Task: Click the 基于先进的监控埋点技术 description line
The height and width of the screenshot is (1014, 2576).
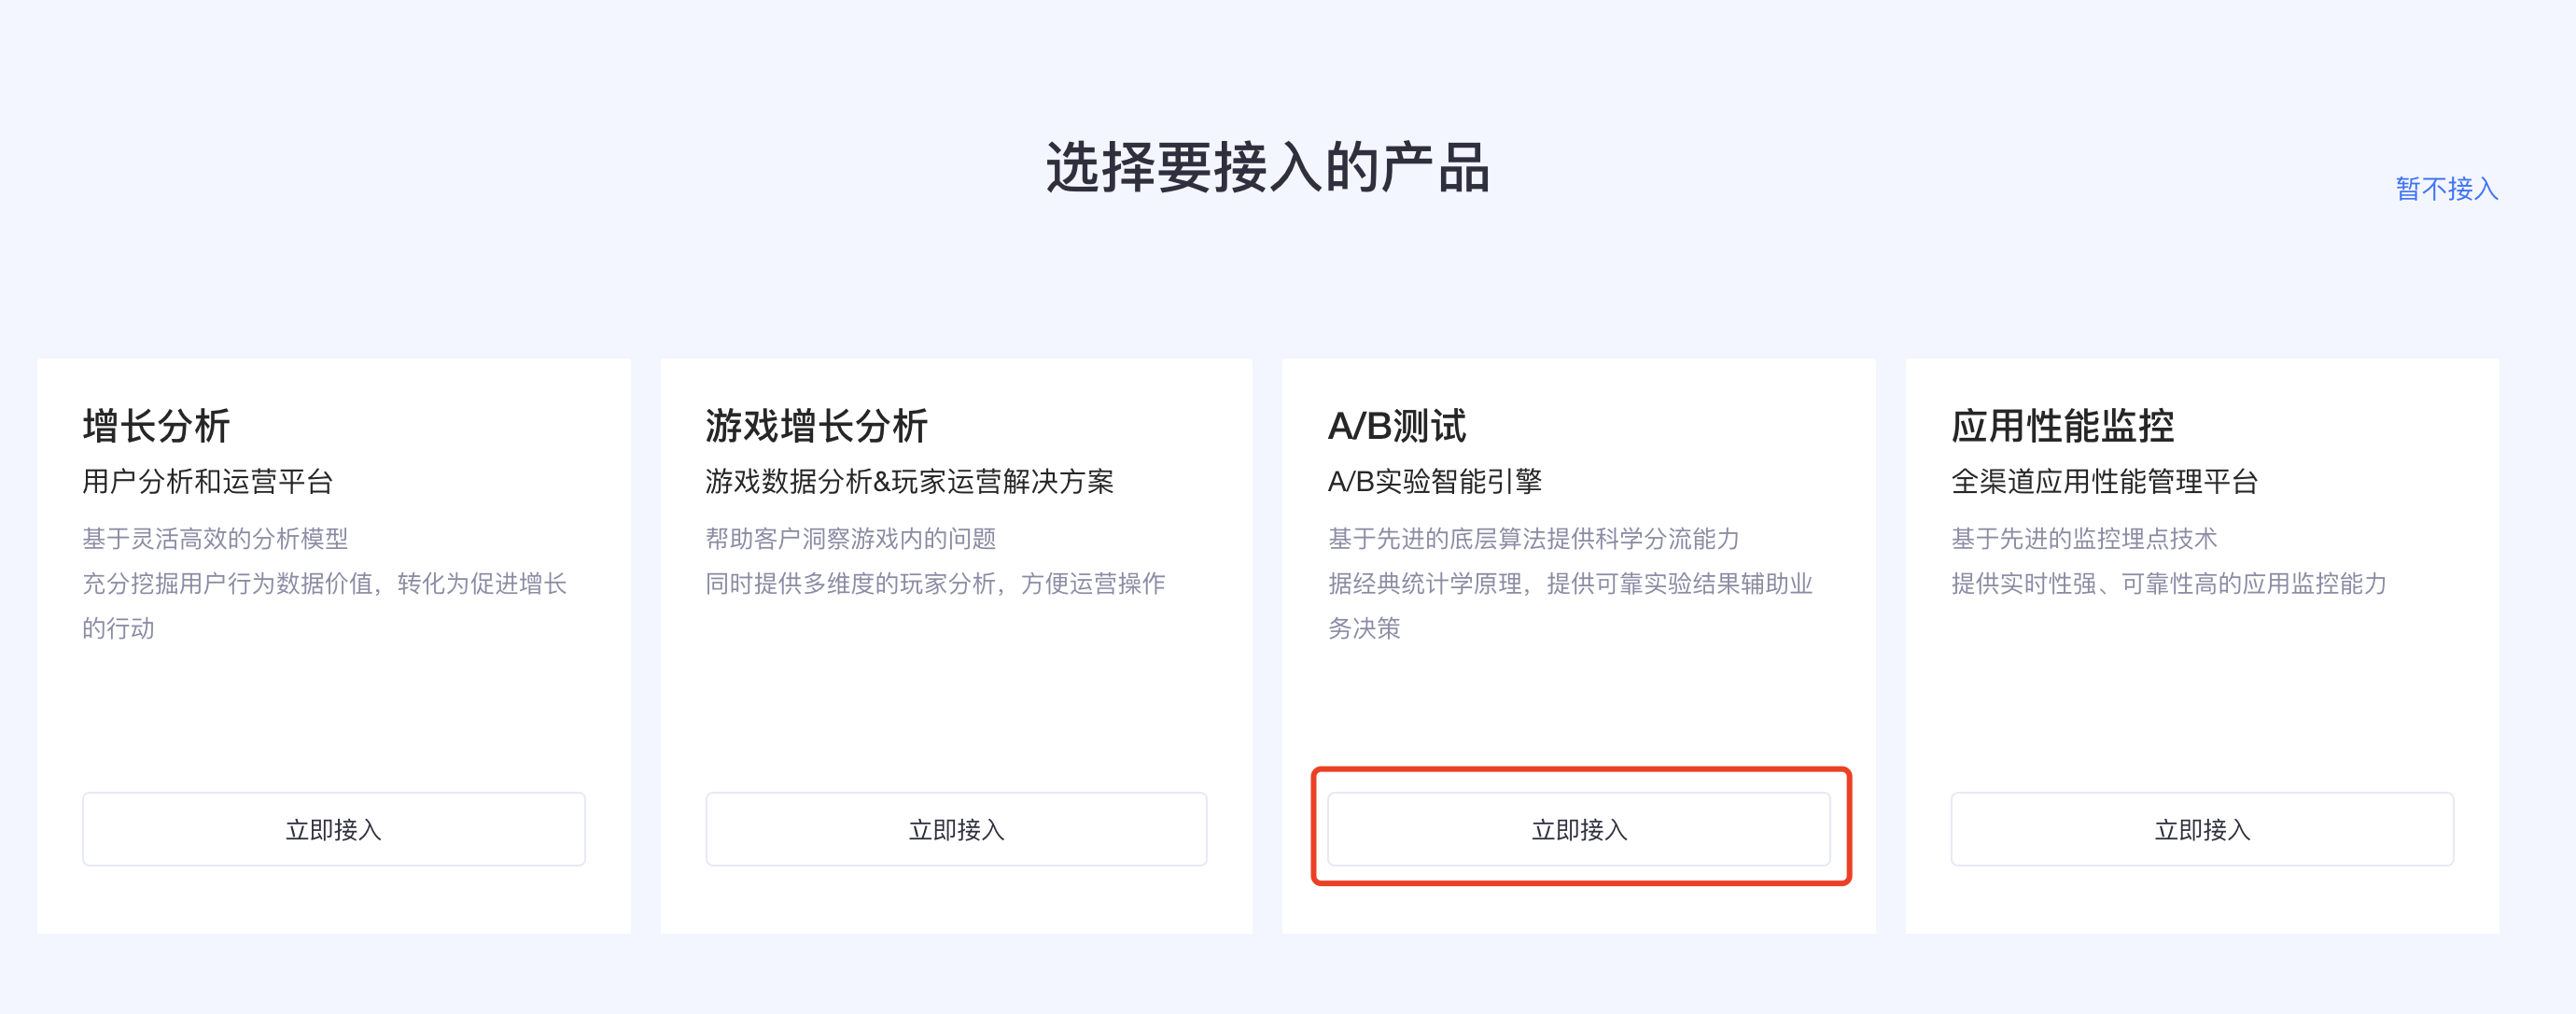Action: [2084, 539]
